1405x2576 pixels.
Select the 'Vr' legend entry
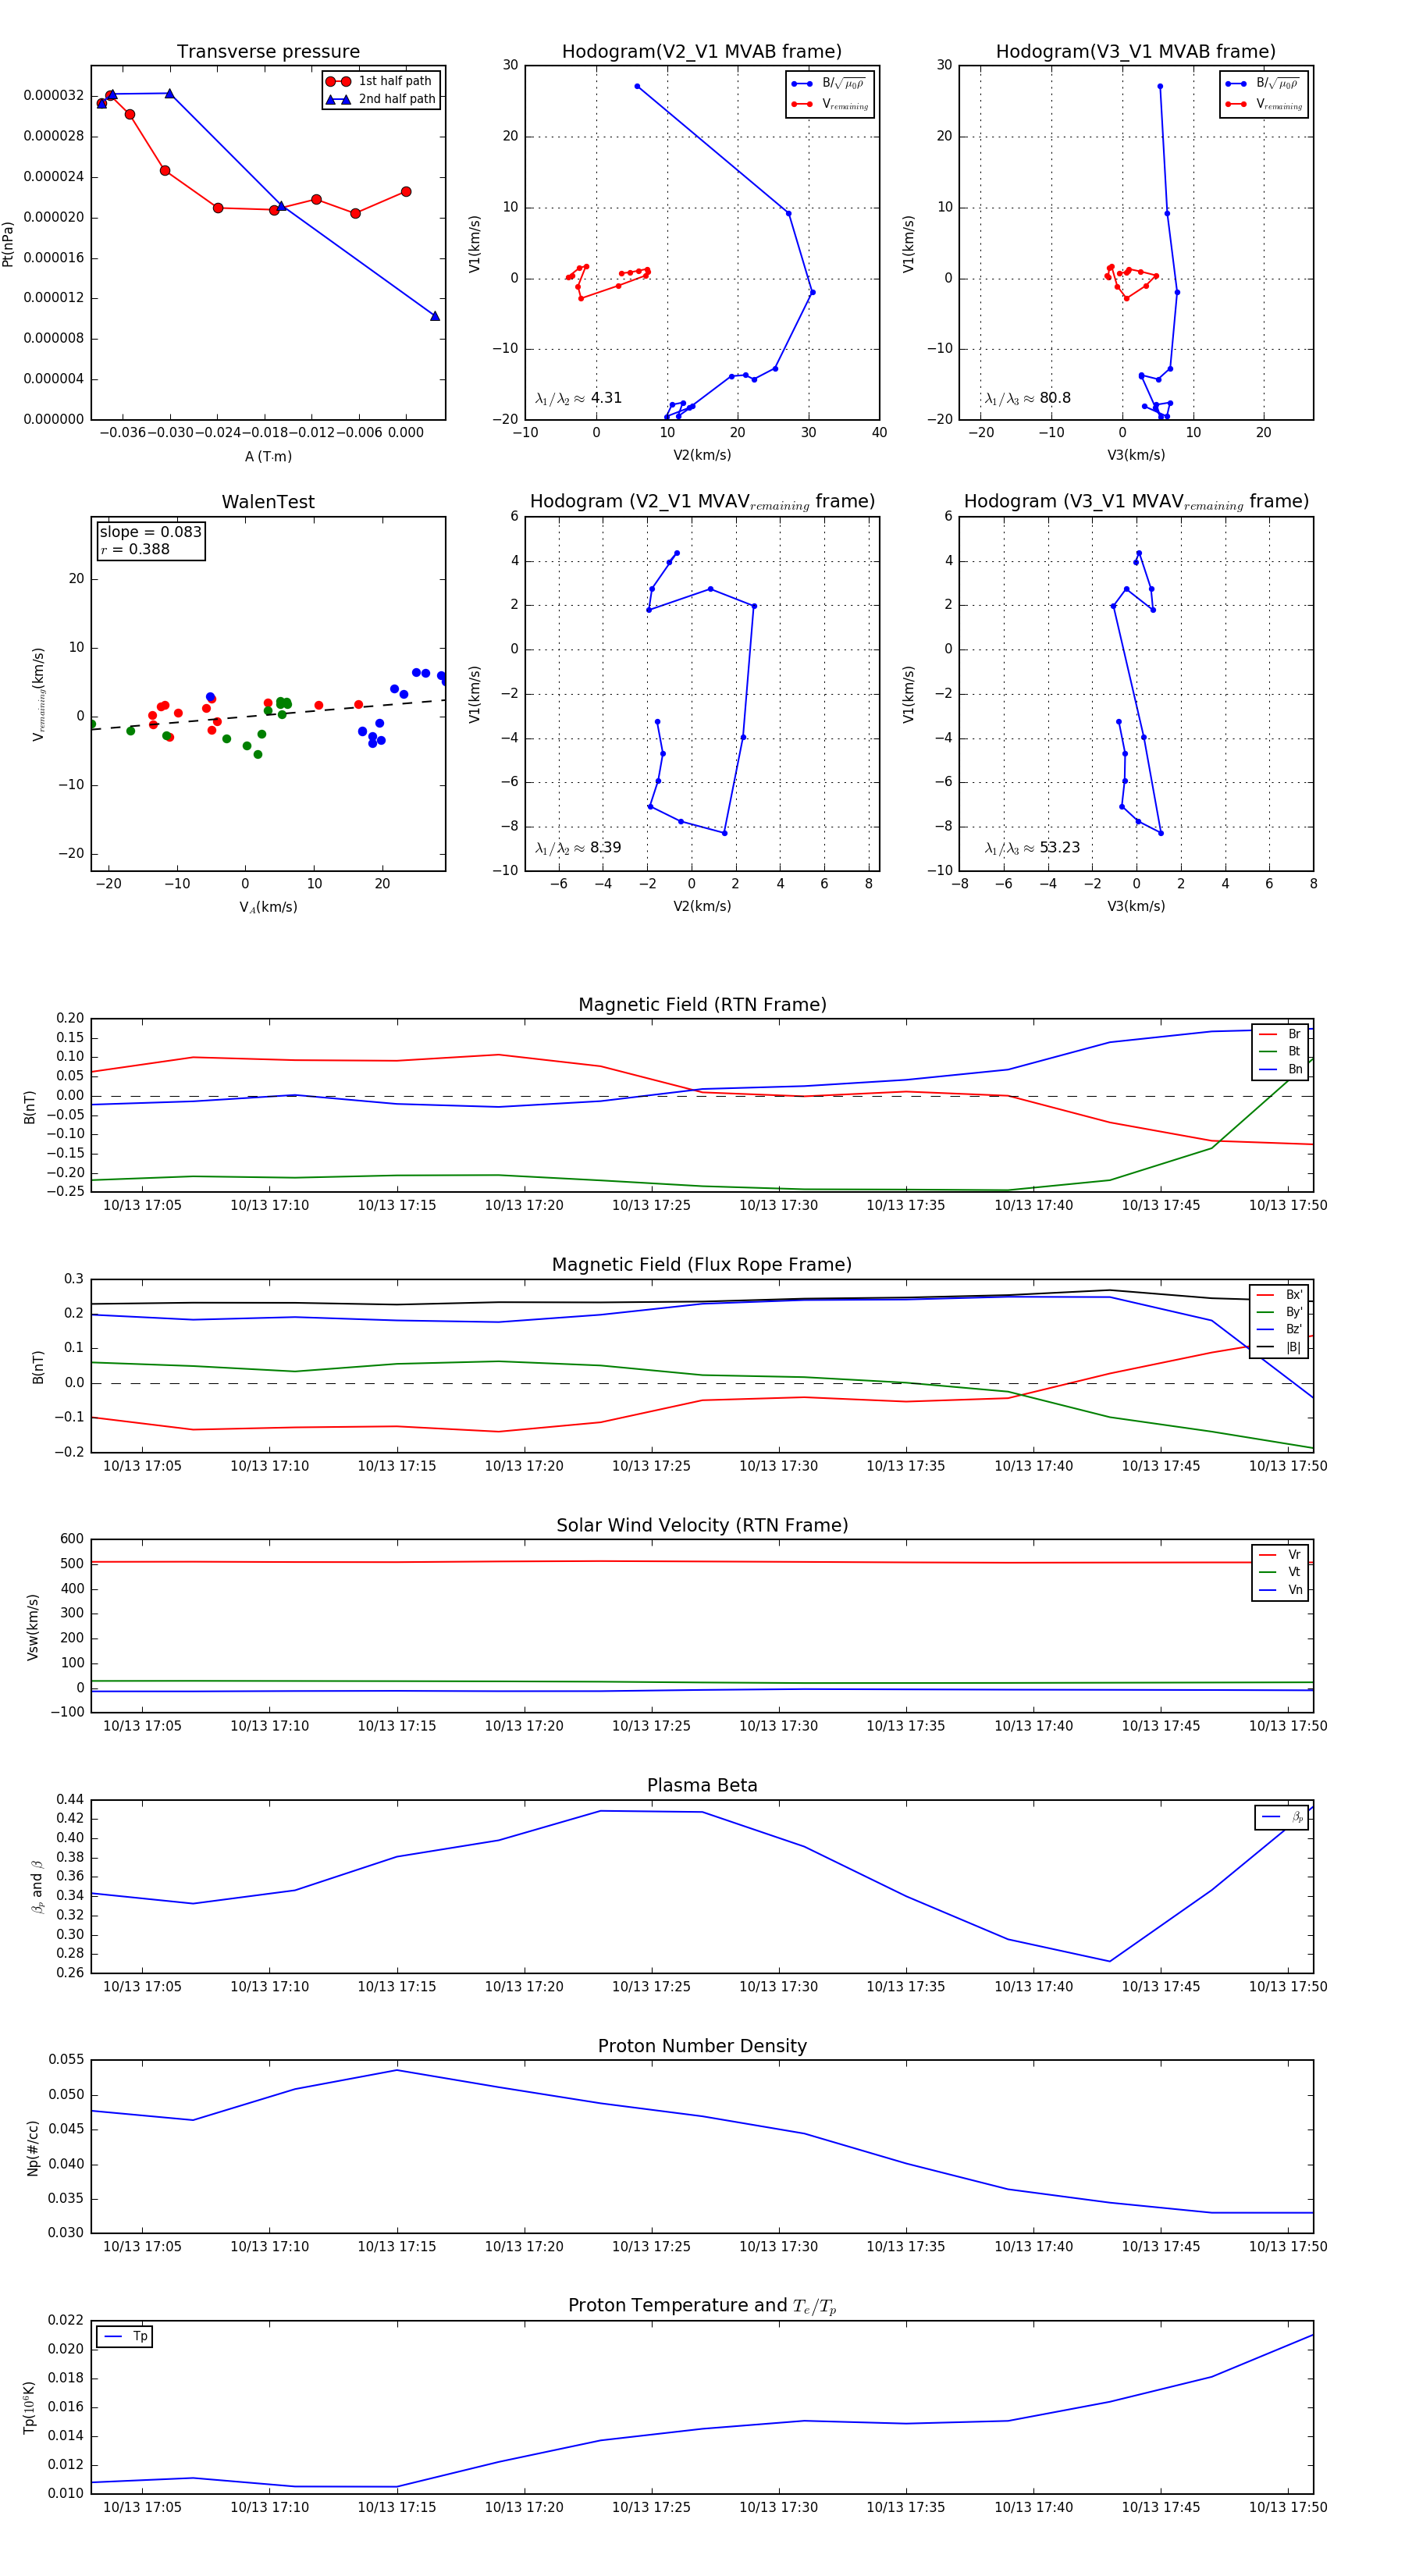coord(1280,1555)
